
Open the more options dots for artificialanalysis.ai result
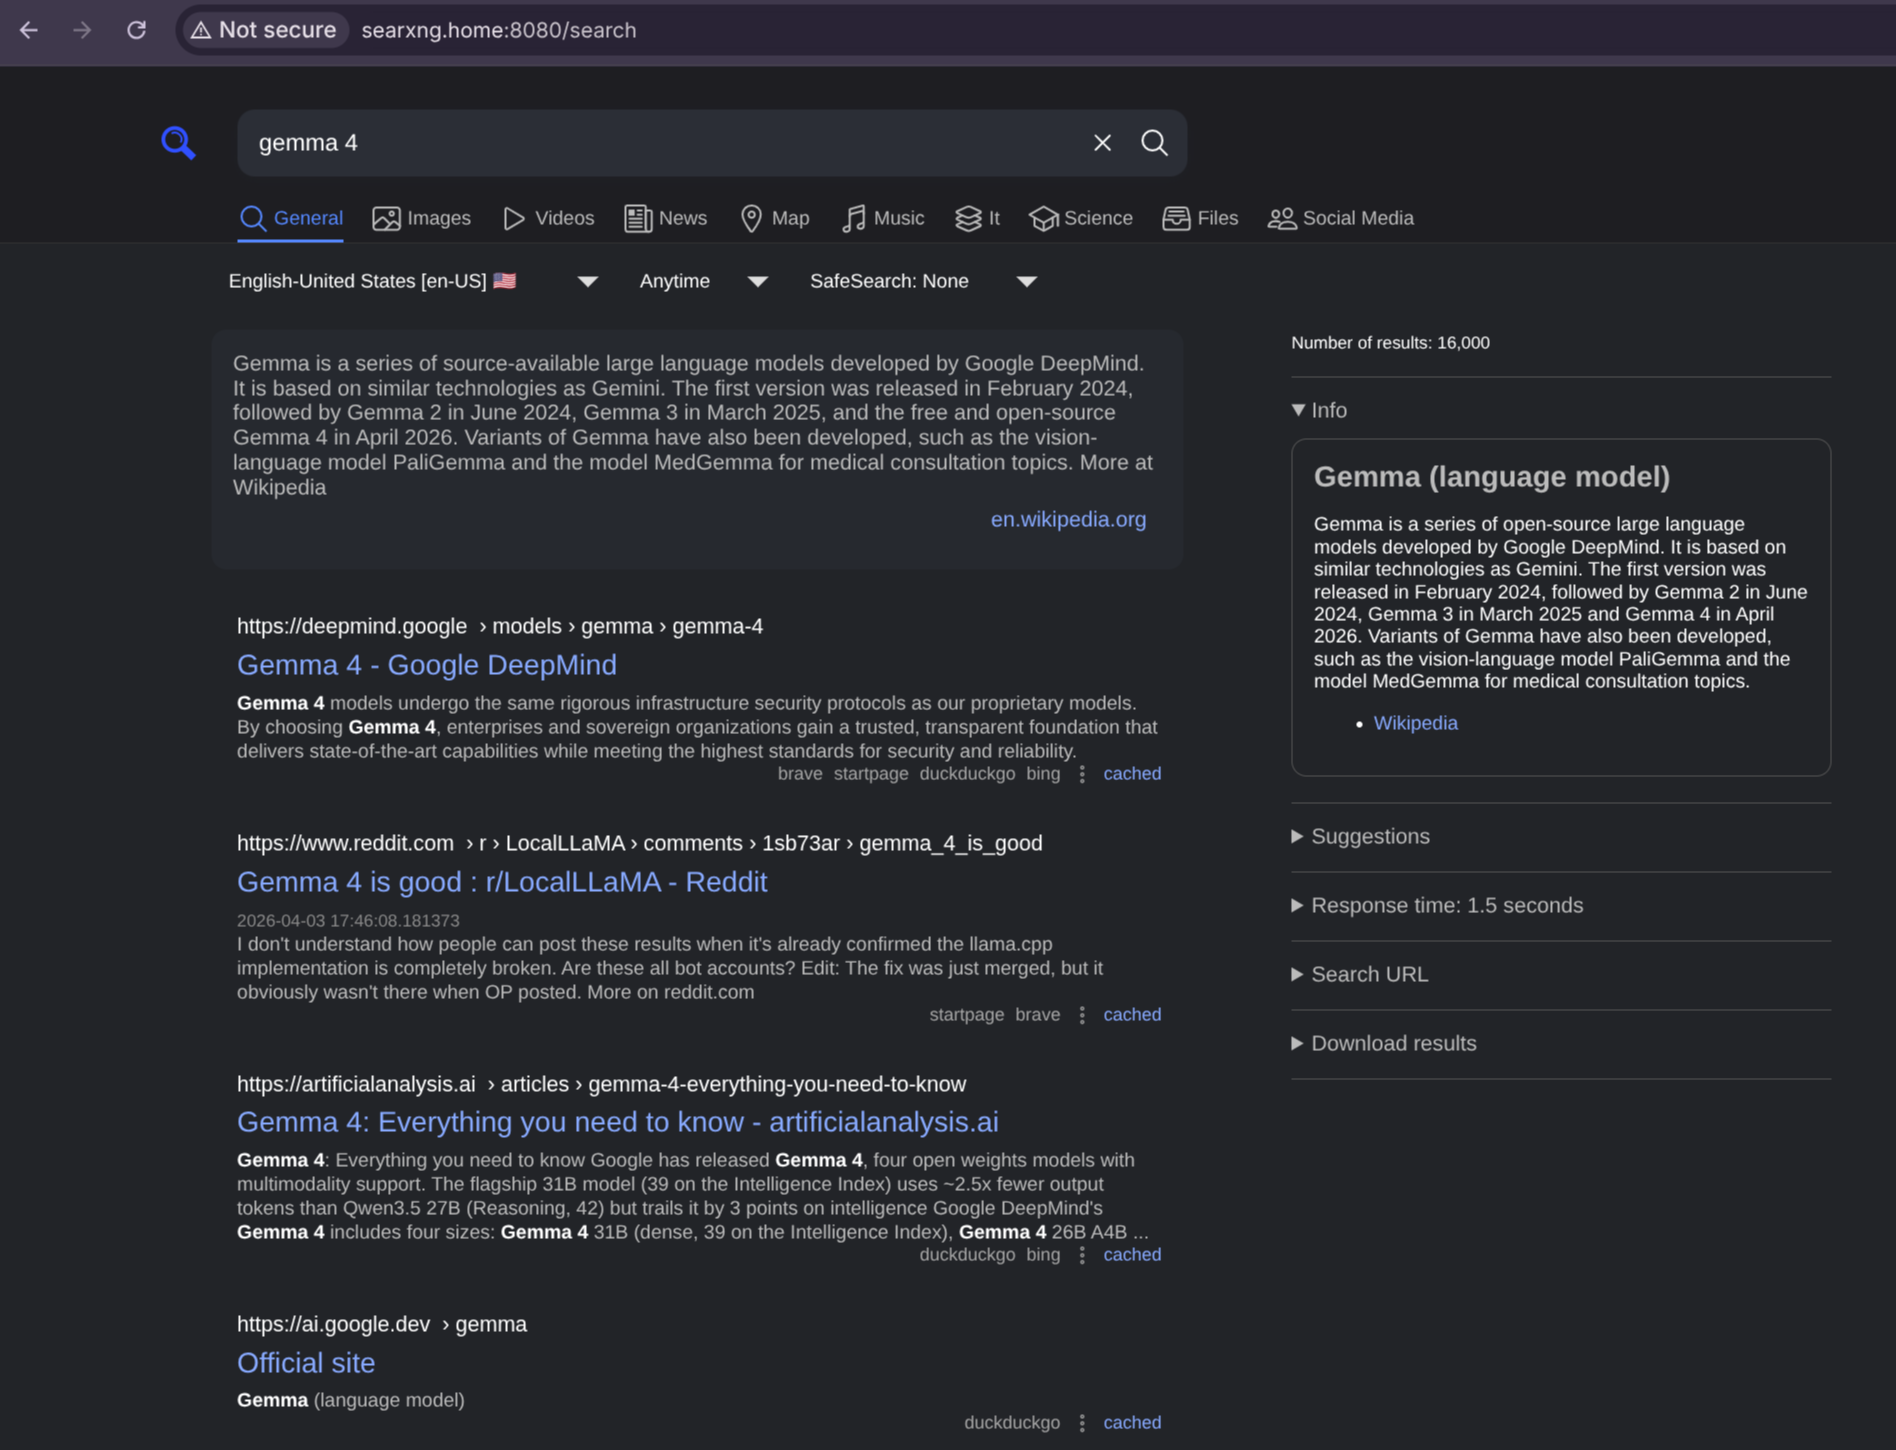[1082, 1255]
